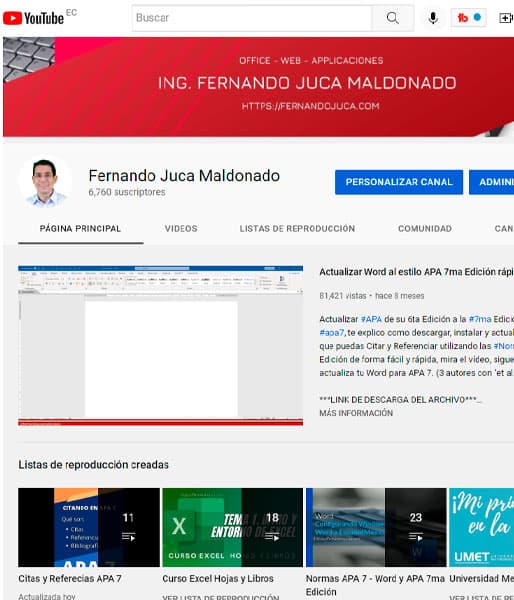Click Listas de reproducción creadas heading
514x600 pixels.
[93, 465]
